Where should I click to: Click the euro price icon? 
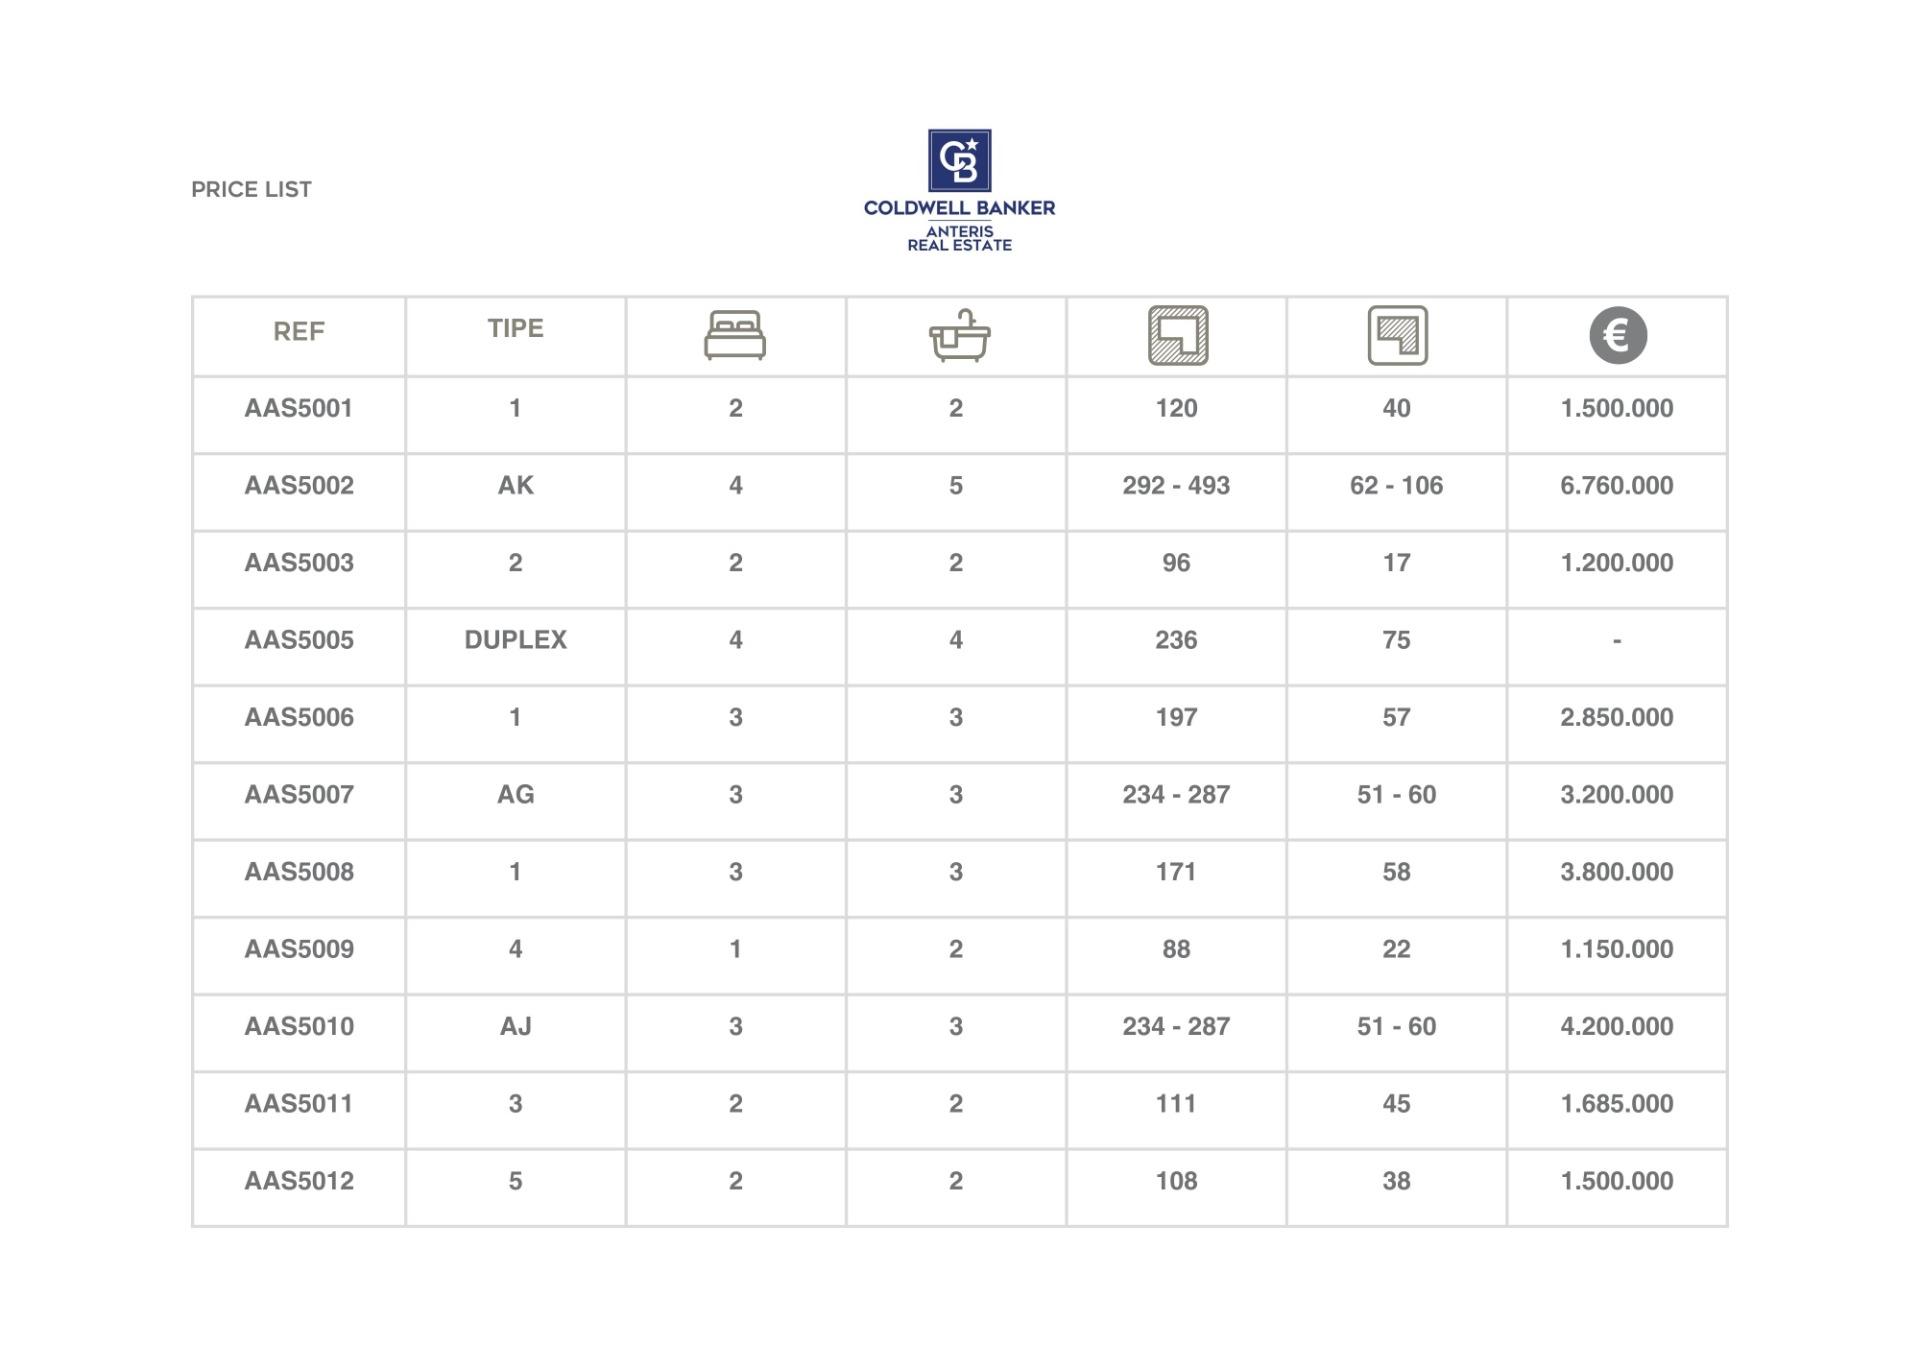coord(1617,335)
